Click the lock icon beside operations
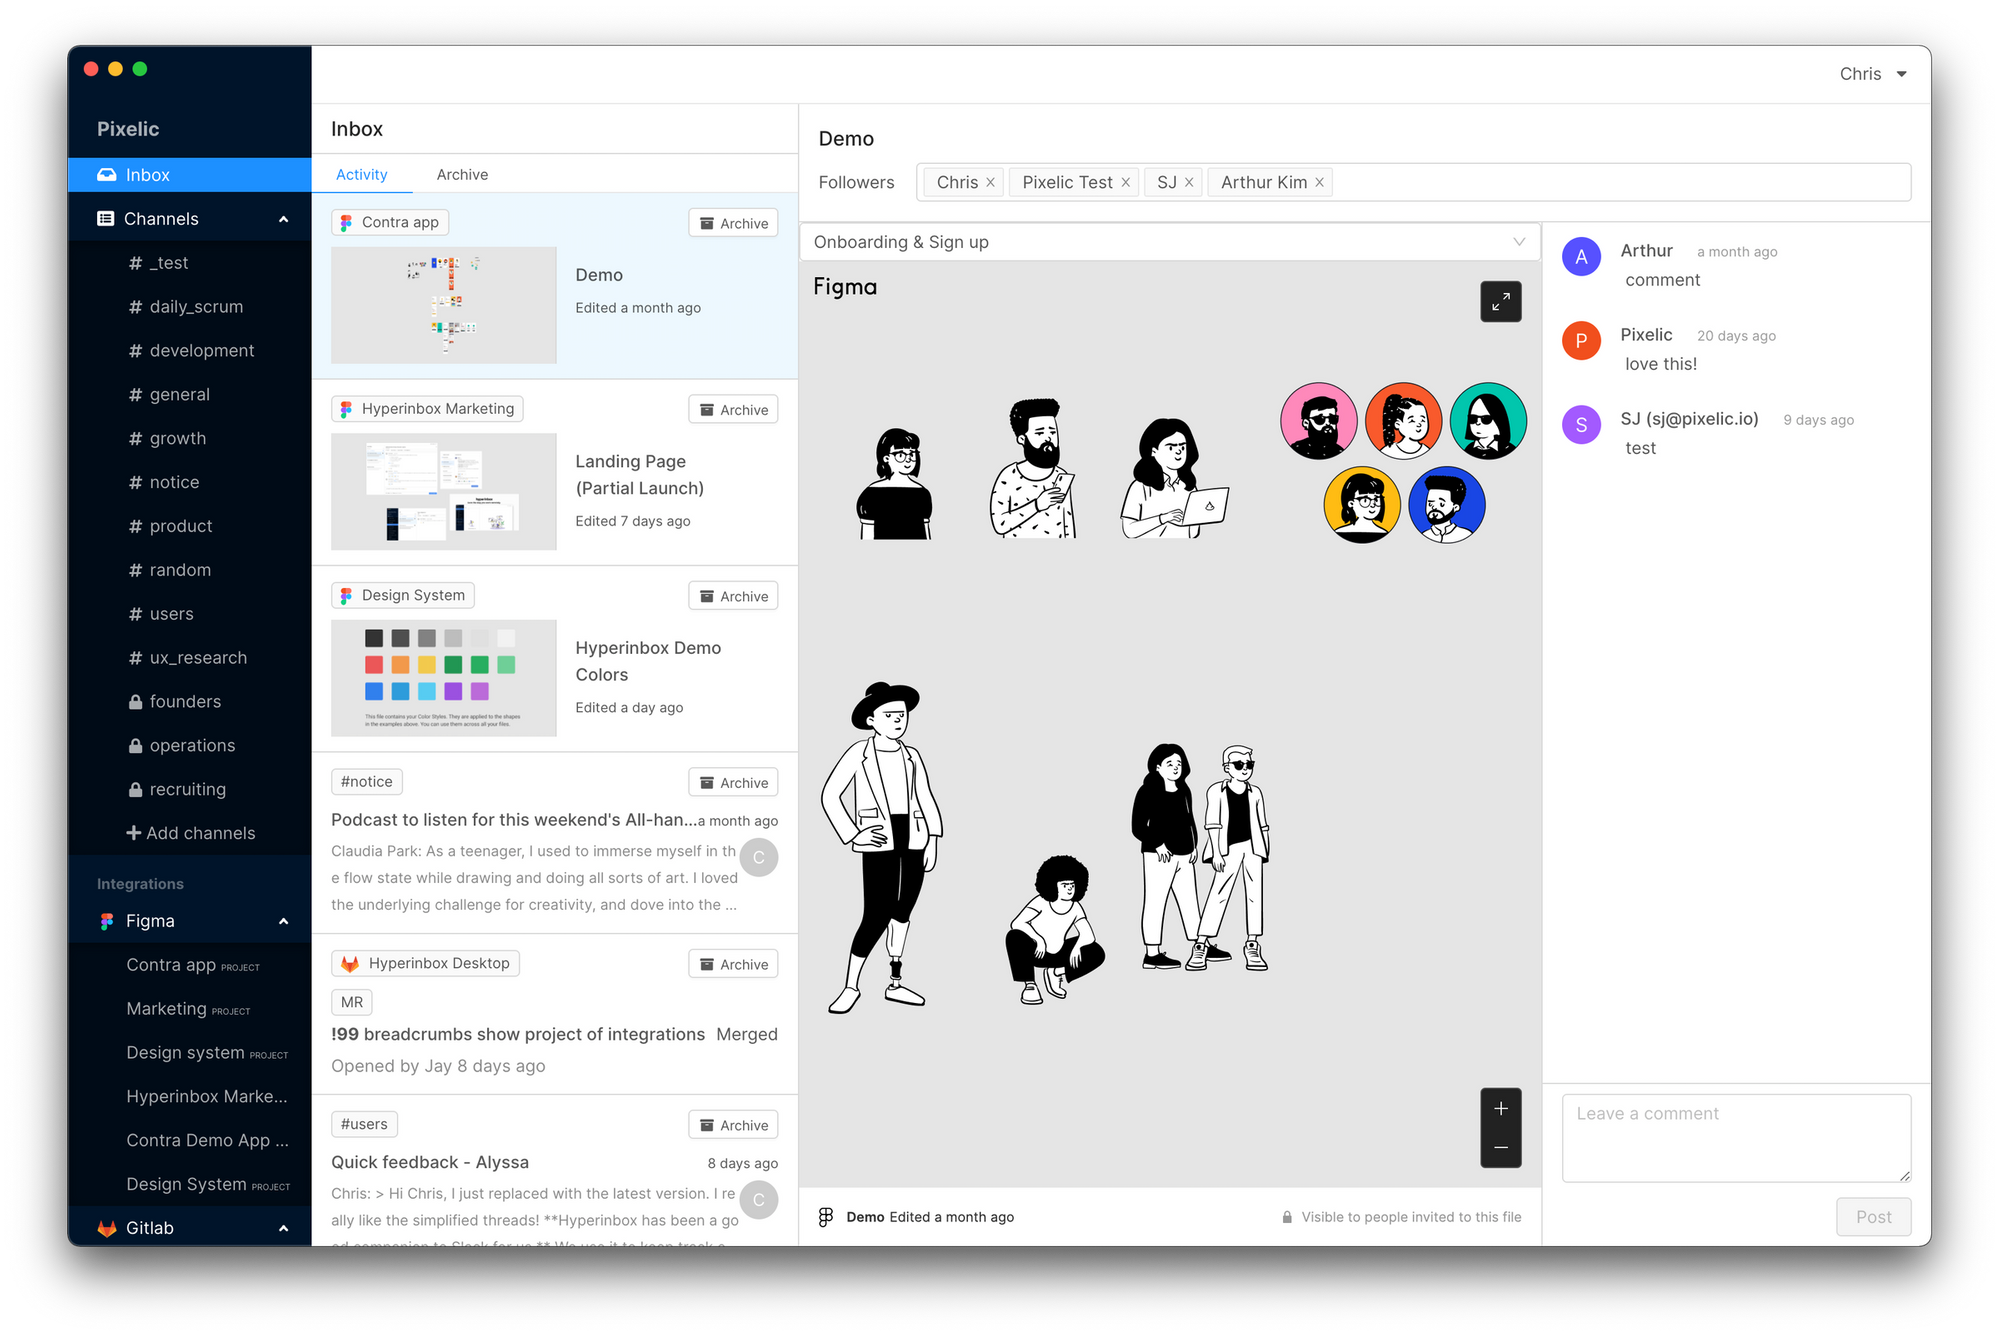 135,746
